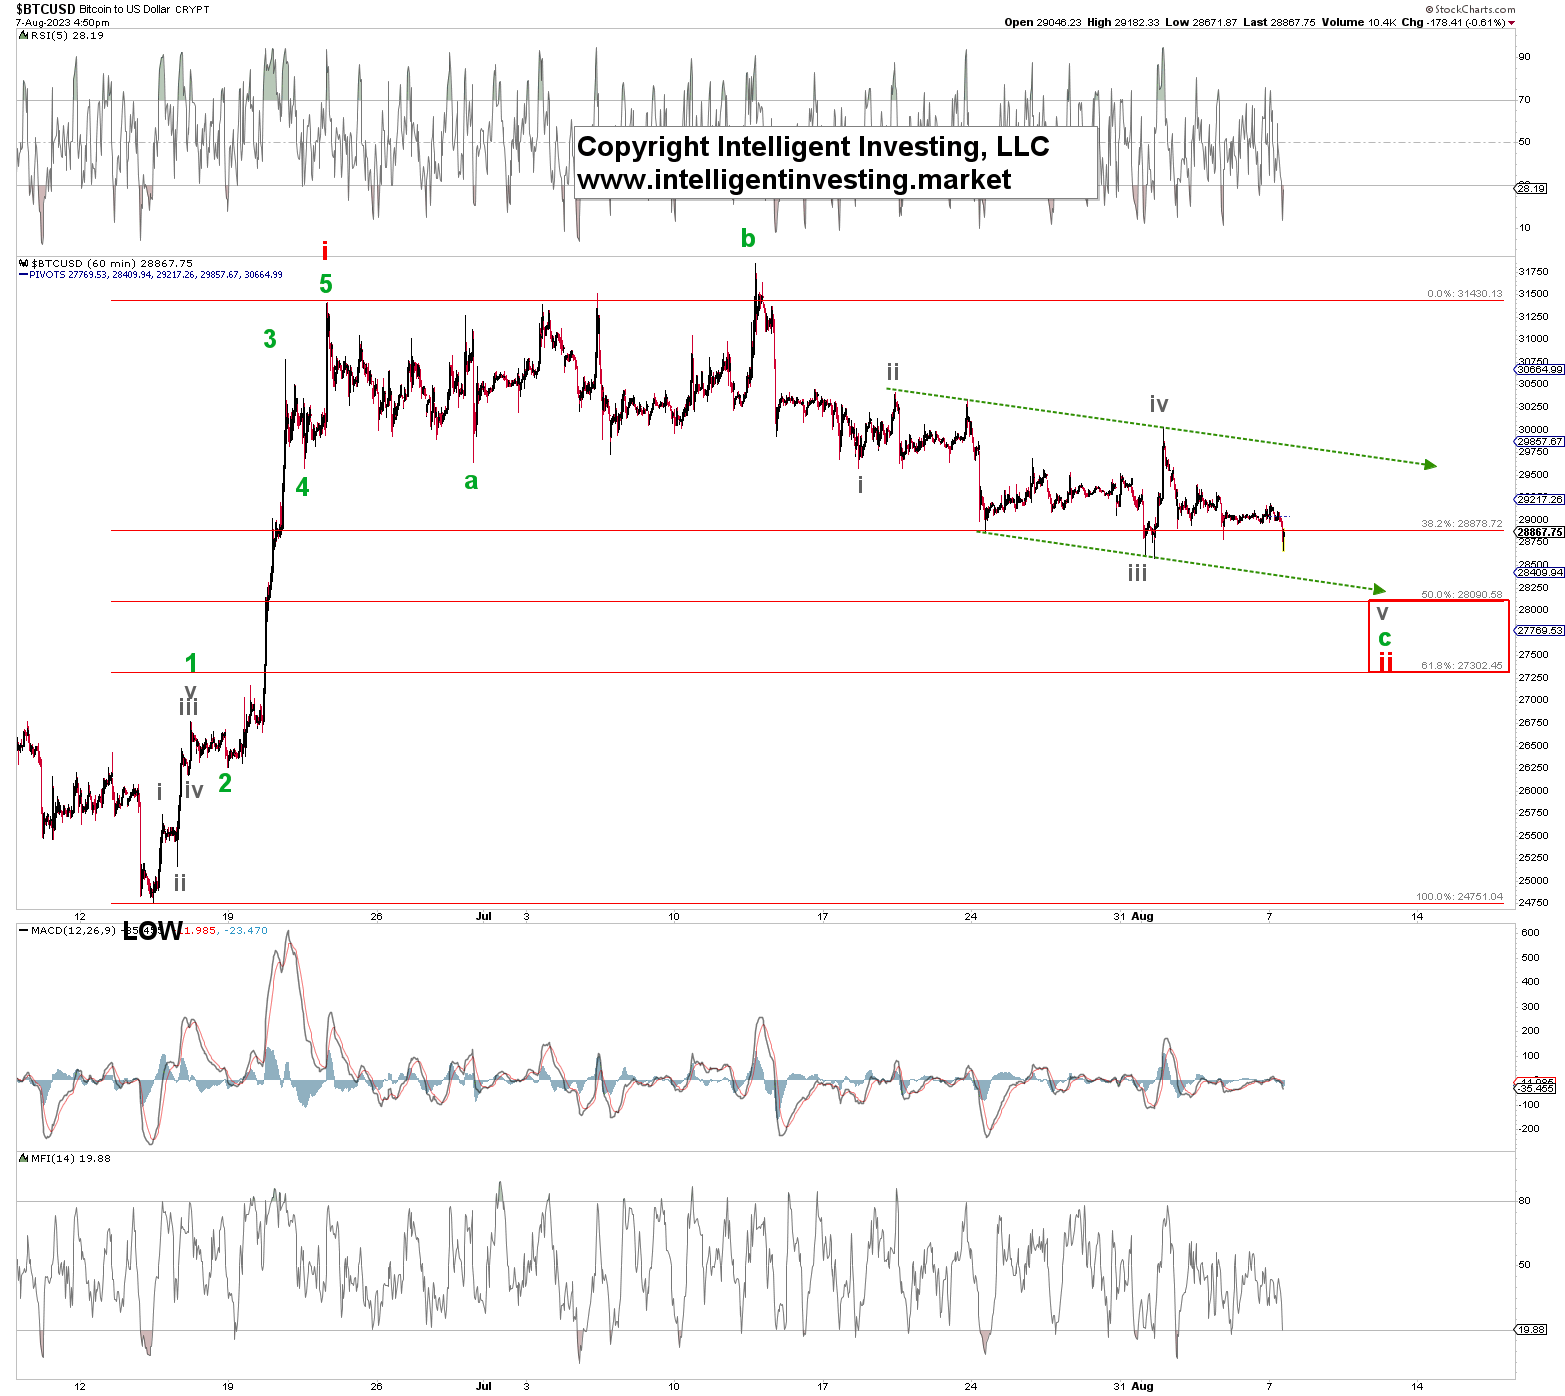The image size is (1565, 1396).
Task: Click the green '5' wave label
Action: pyautogui.click(x=326, y=285)
